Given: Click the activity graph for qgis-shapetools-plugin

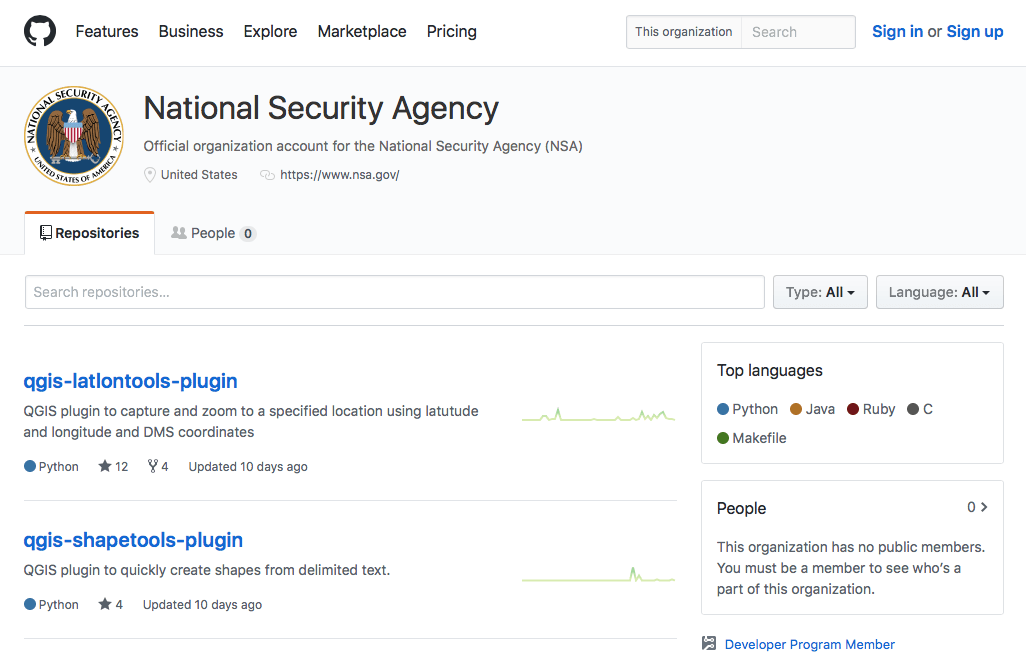Looking at the screenshot, I should 598,575.
